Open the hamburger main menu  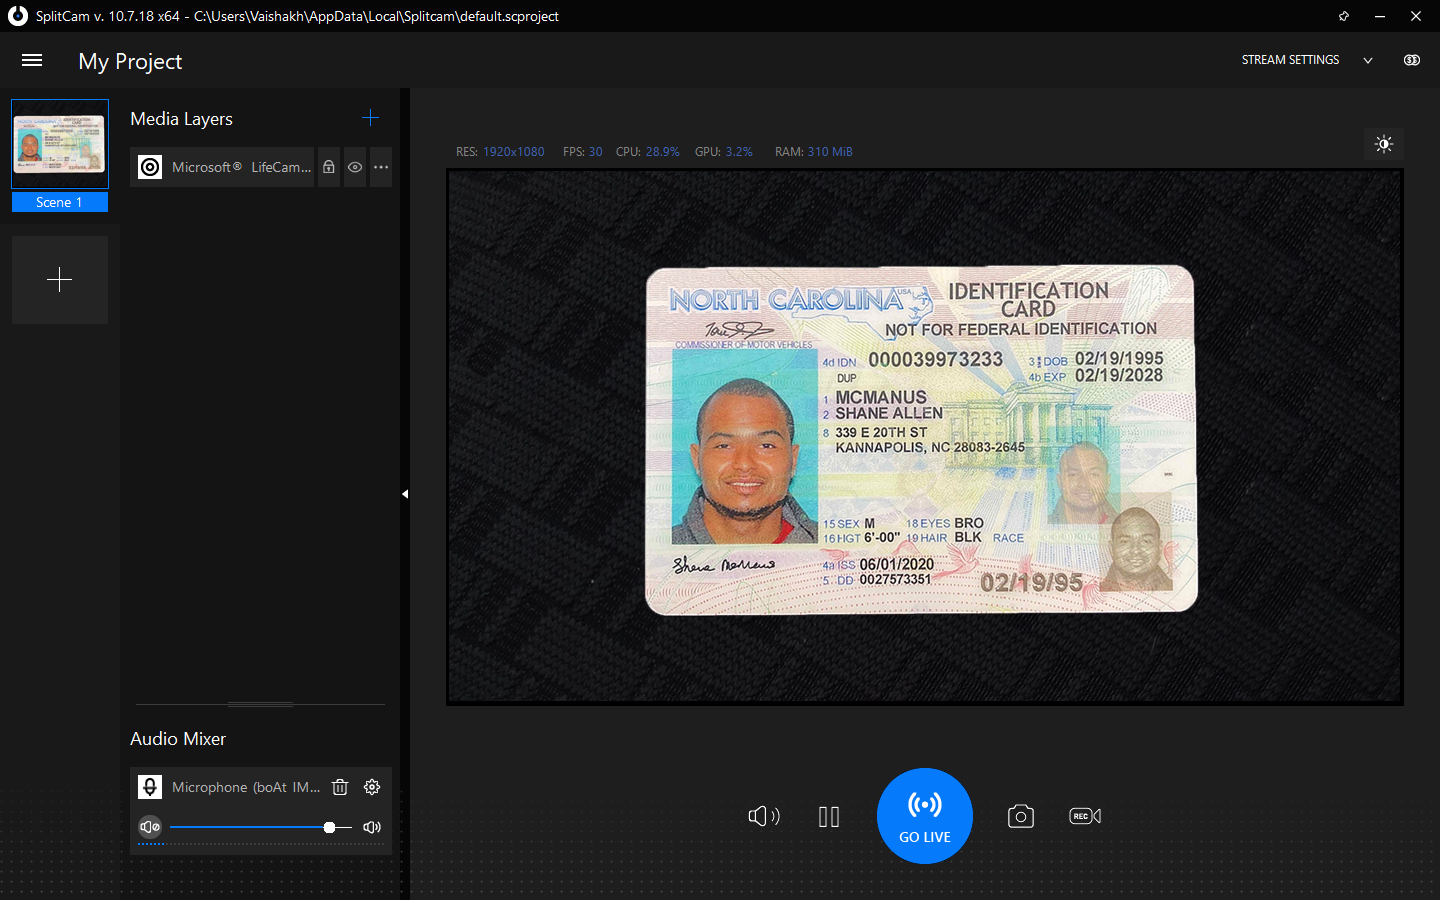point(32,60)
